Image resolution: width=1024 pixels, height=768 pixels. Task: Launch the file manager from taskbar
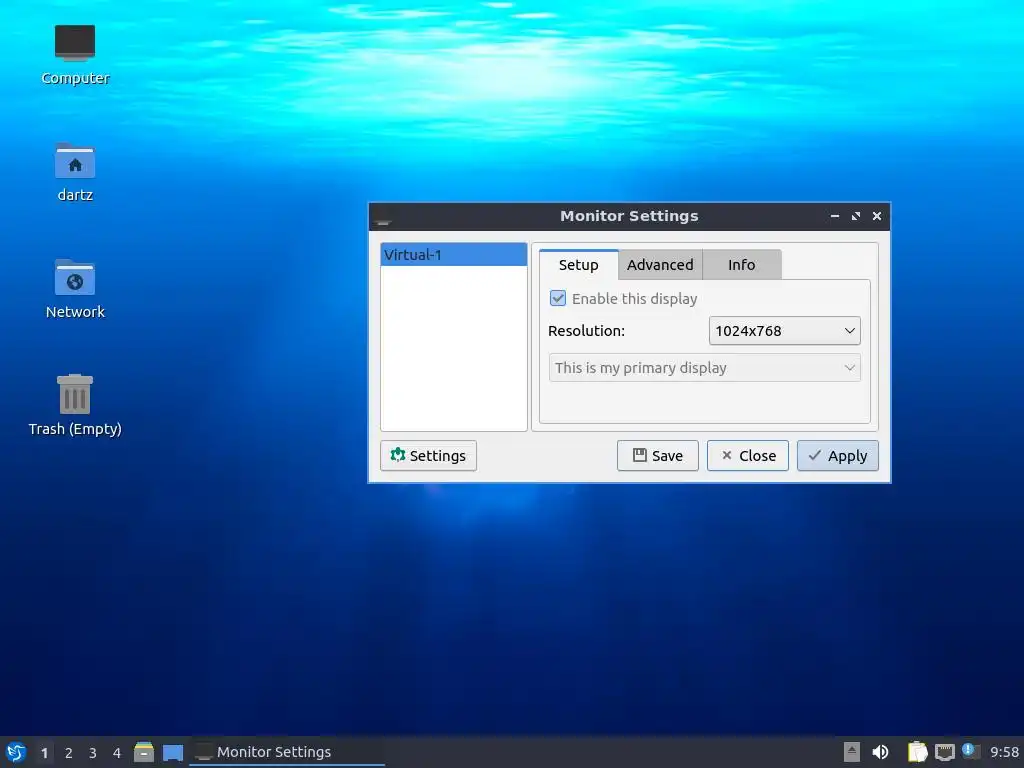click(144, 752)
